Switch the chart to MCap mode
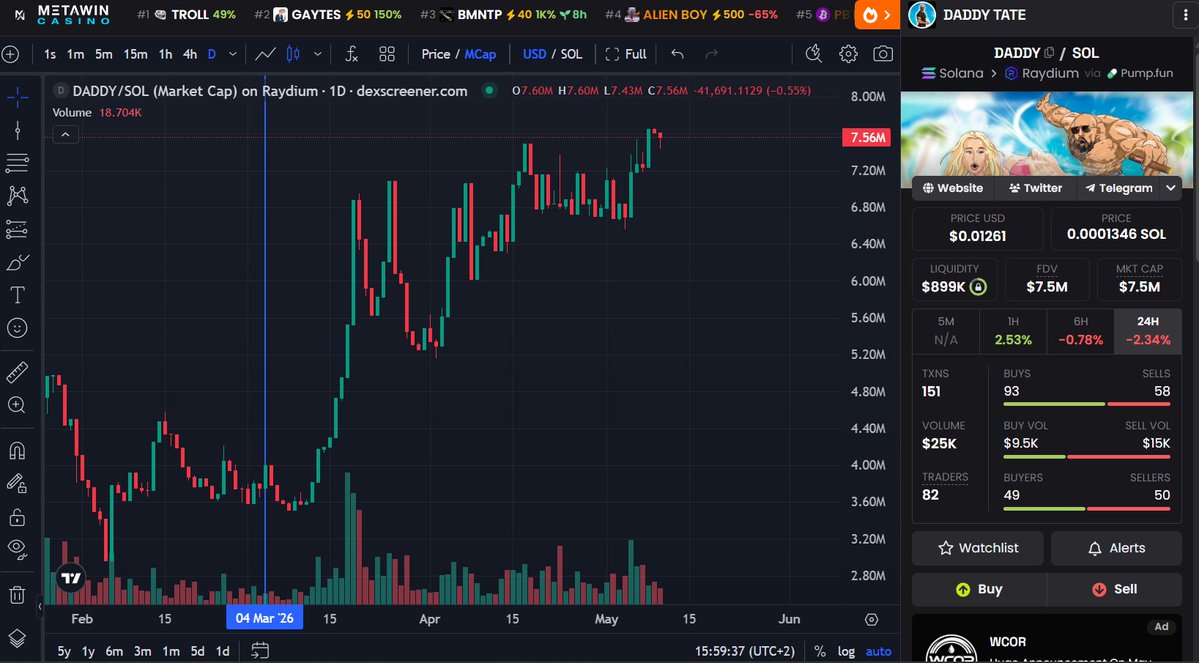 pos(480,54)
